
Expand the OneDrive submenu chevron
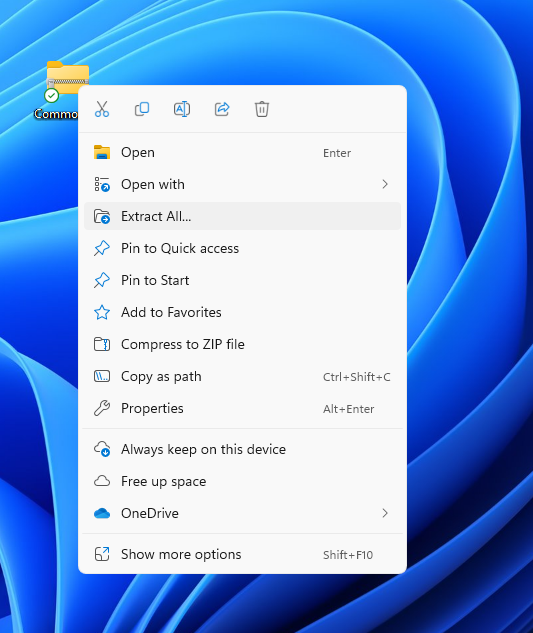[x=385, y=513]
